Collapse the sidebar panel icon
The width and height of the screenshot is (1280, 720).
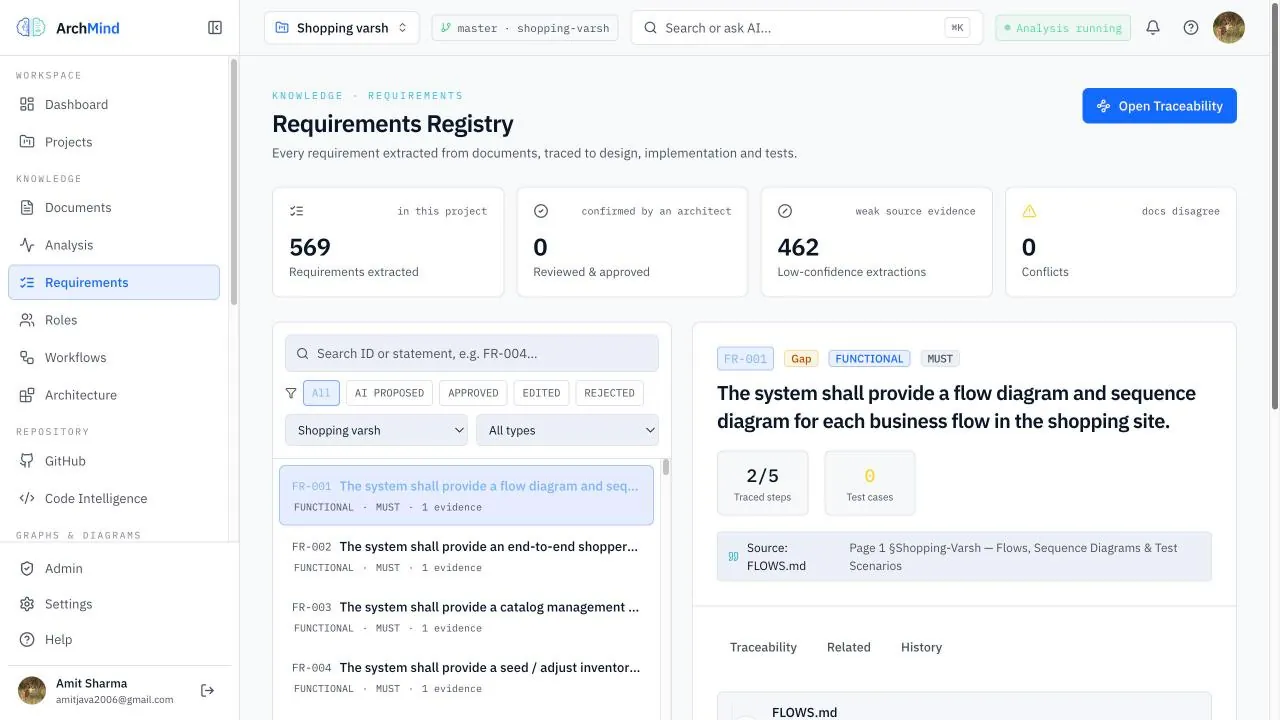(215, 28)
